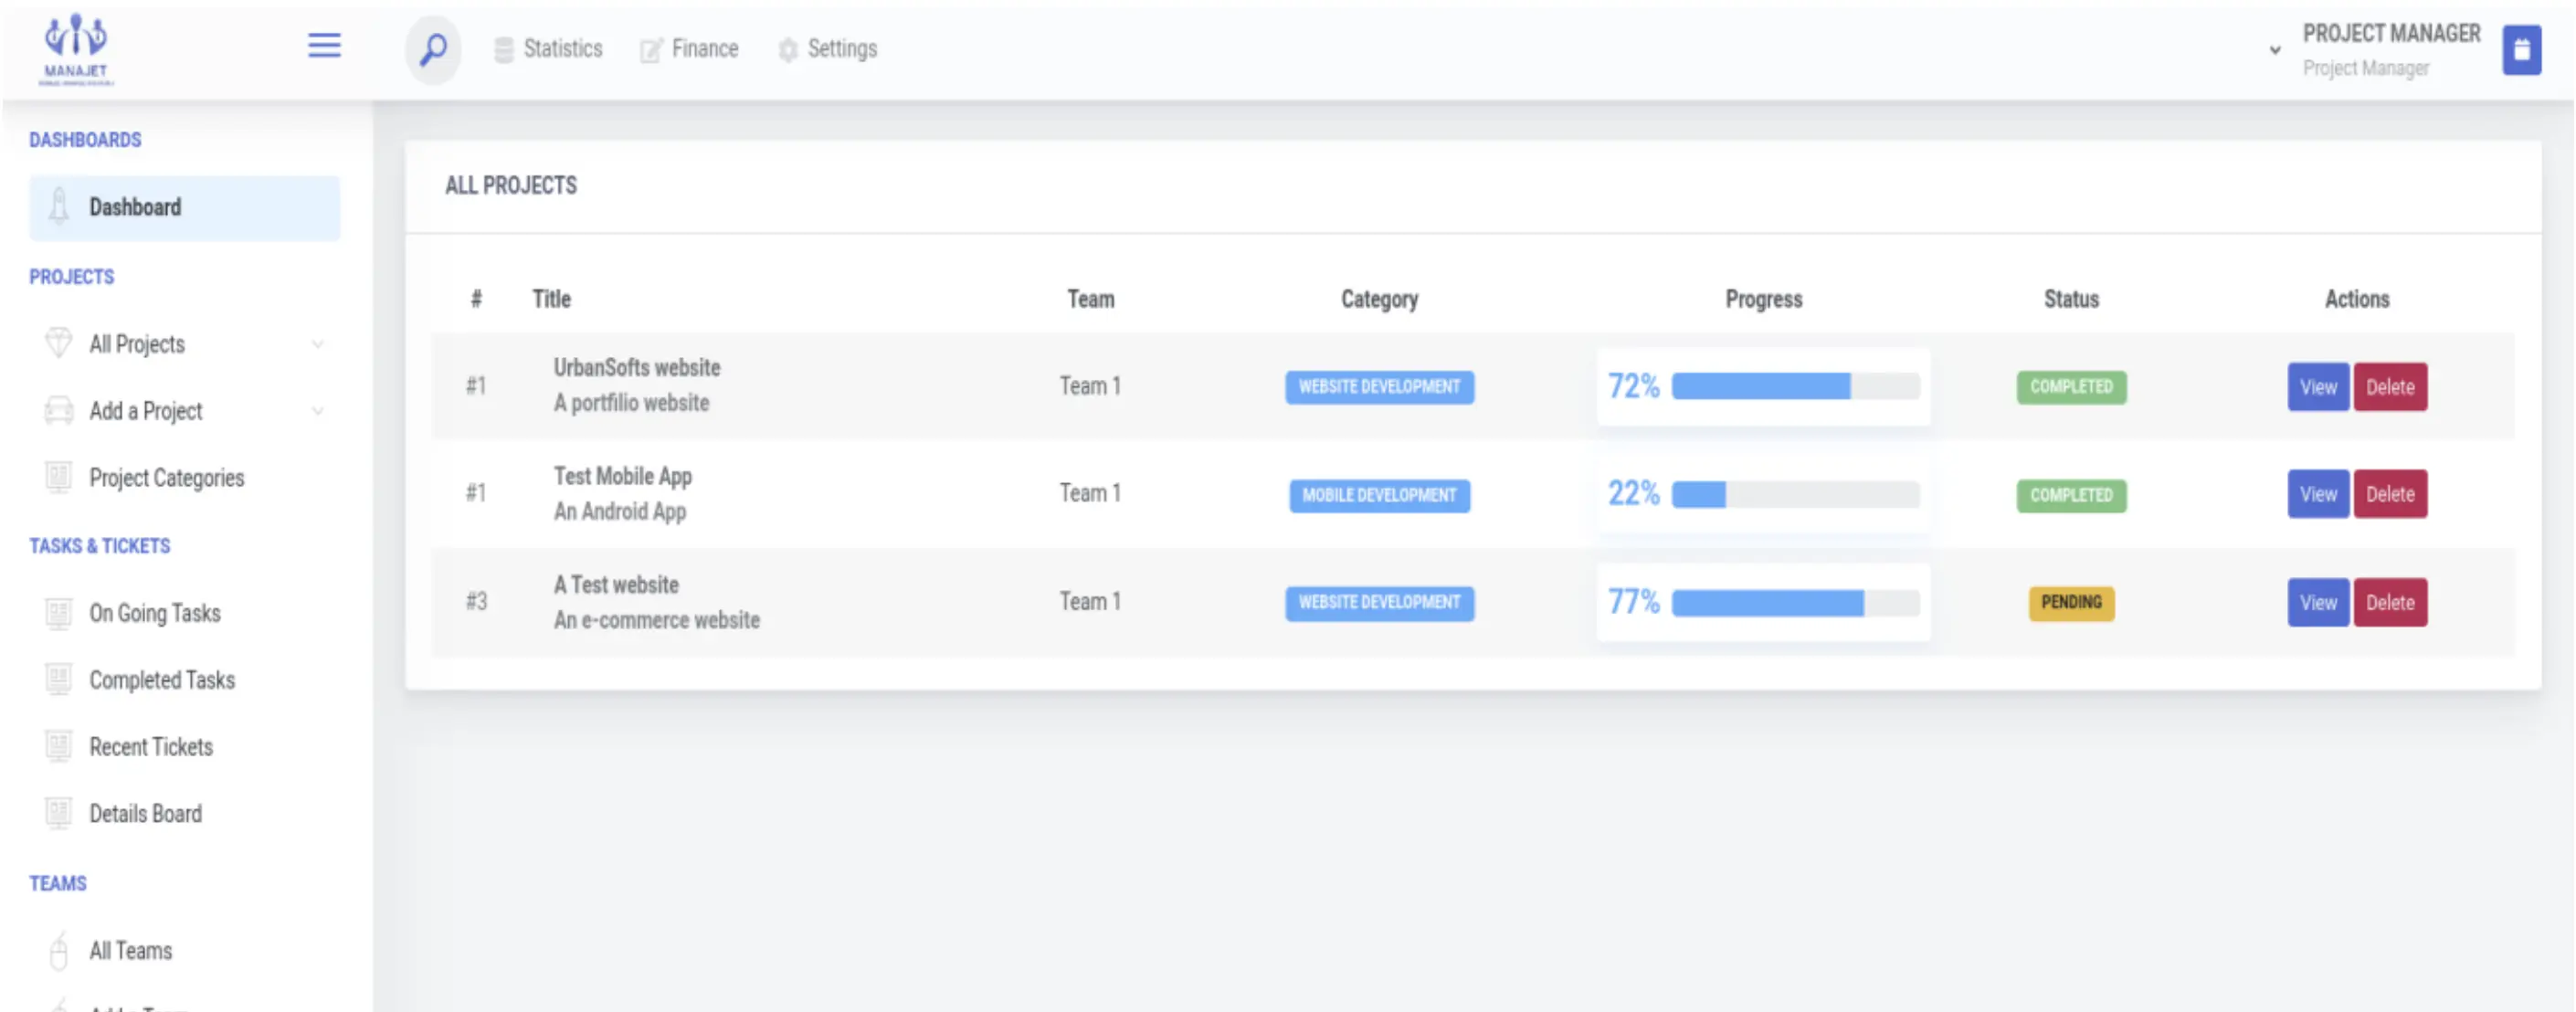Click Completed status badge for Test Mobile App
The height and width of the screenshot is (1012, 2576).
[x=2071, y=495]
